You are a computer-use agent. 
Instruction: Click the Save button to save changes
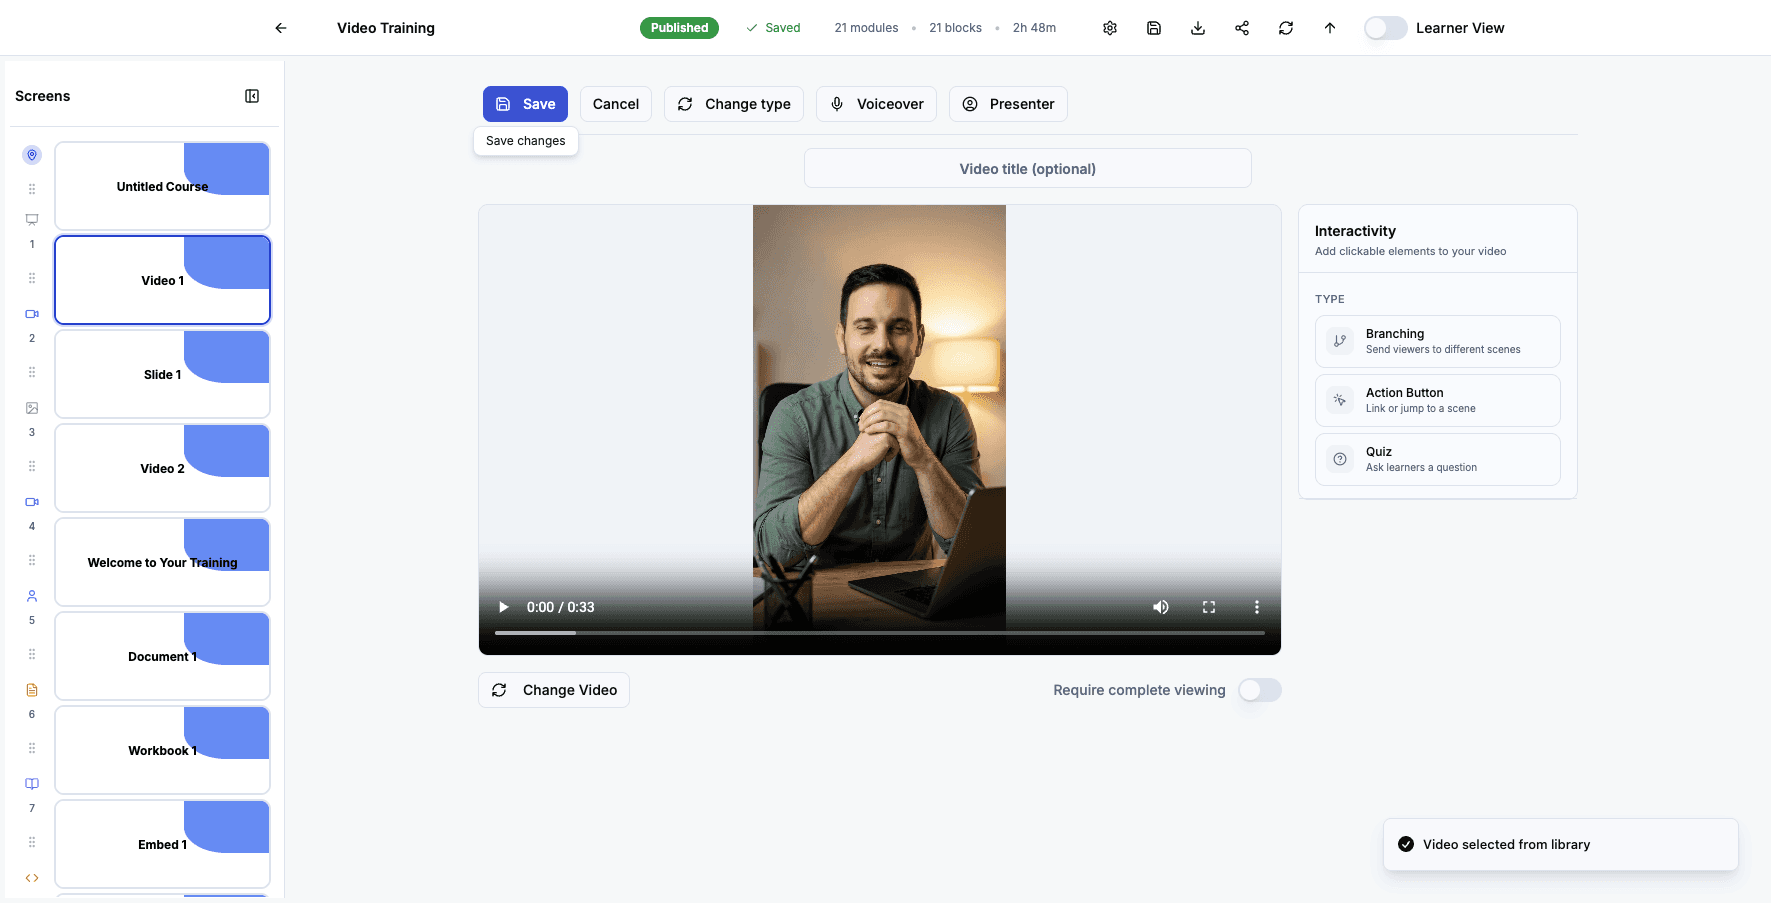click(525, 103)
